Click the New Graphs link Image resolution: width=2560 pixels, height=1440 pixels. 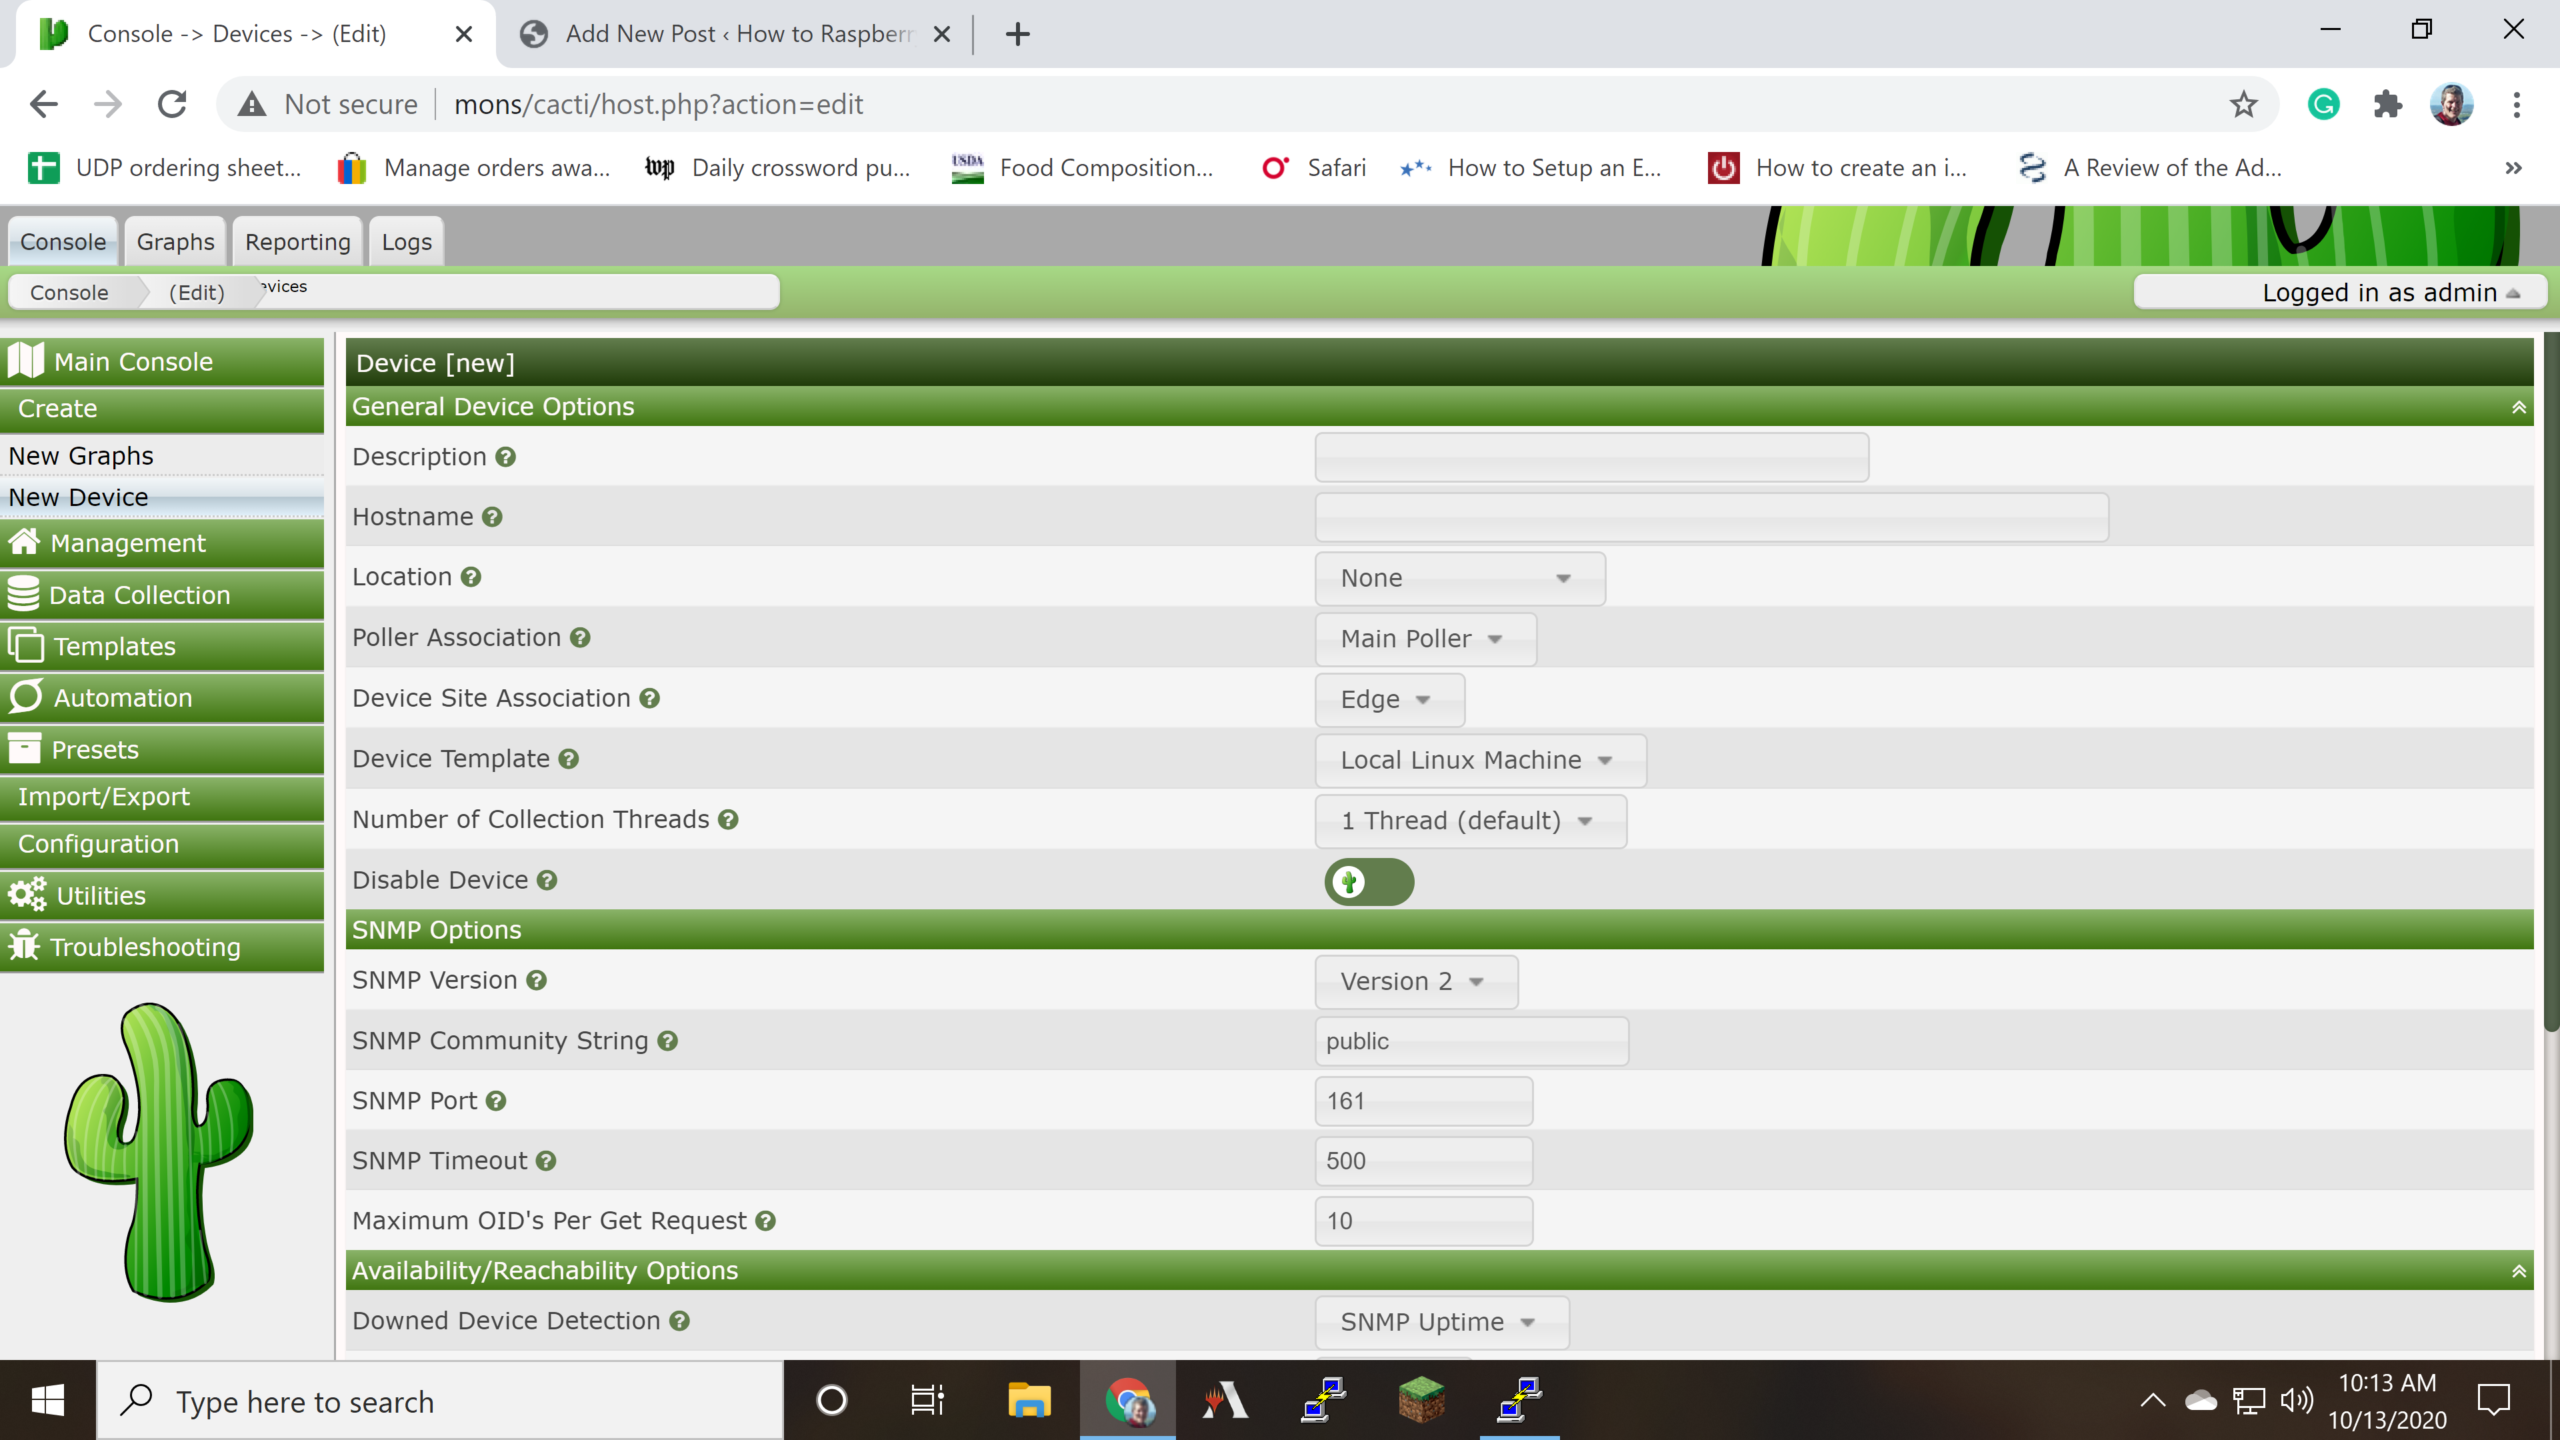tap(81, 456)
